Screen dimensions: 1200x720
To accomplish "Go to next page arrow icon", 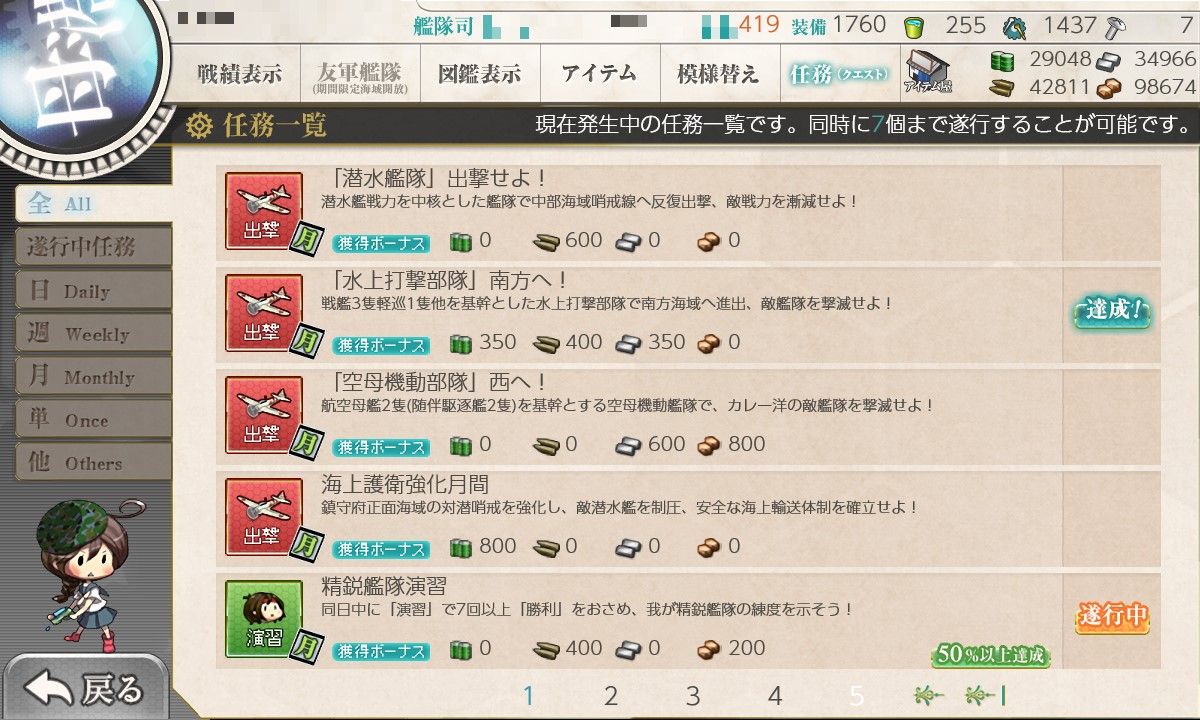I will click(927, 696).
